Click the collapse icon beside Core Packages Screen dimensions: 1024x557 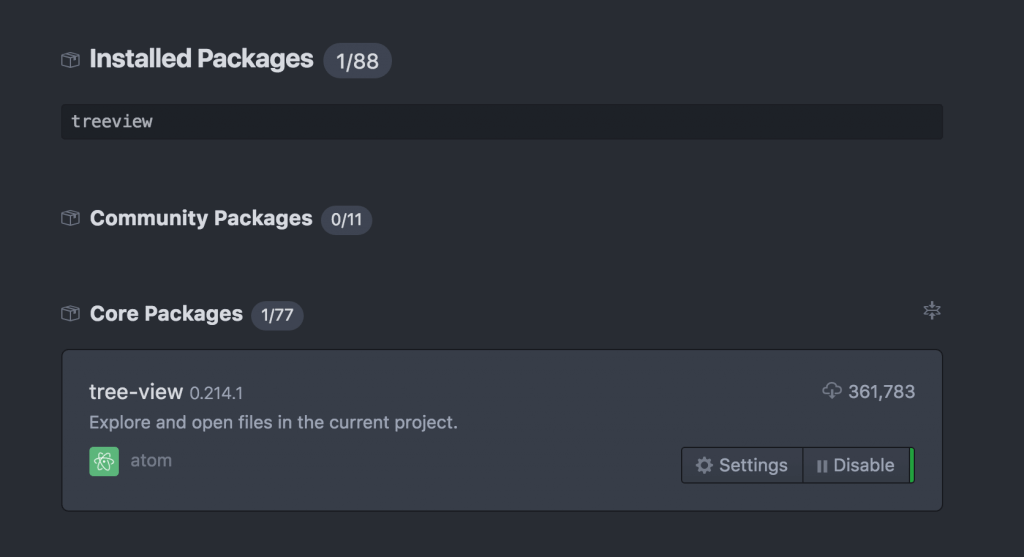click(932, 310)
